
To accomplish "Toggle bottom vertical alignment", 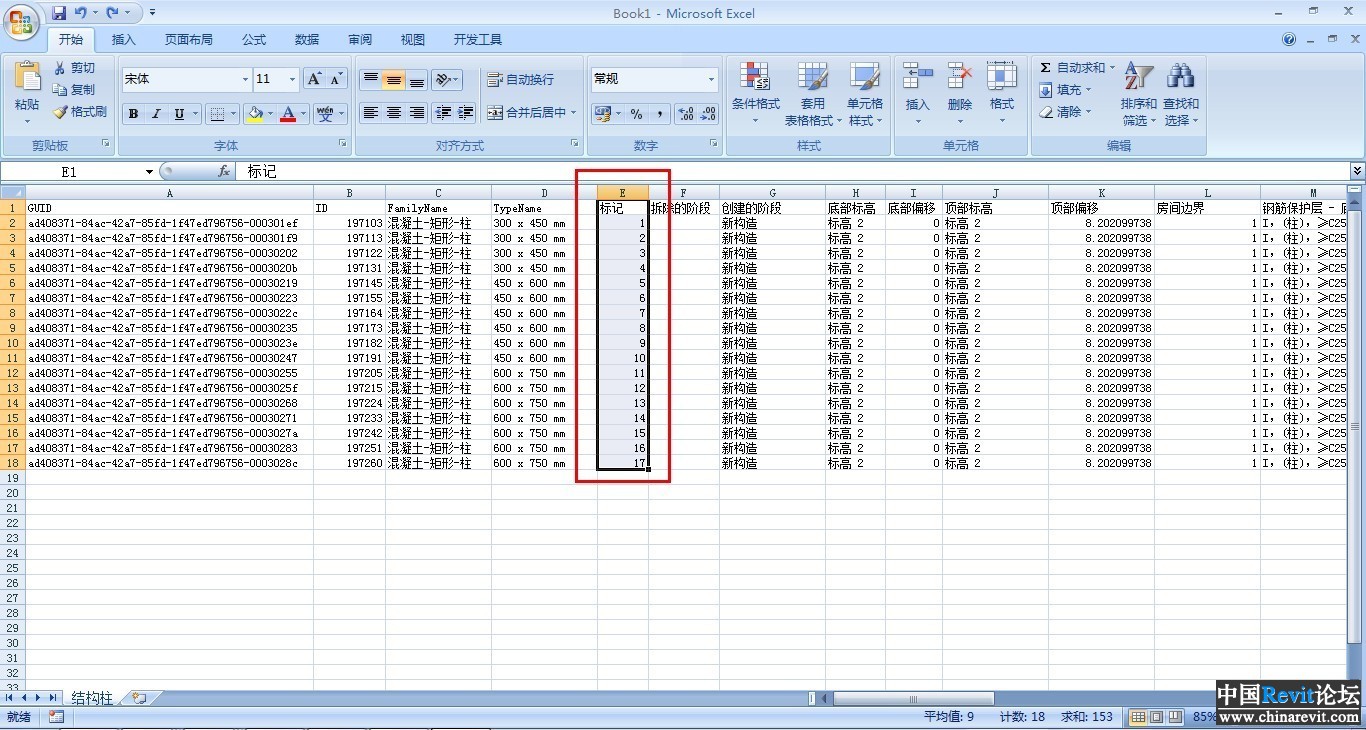I will click(417, 80).
